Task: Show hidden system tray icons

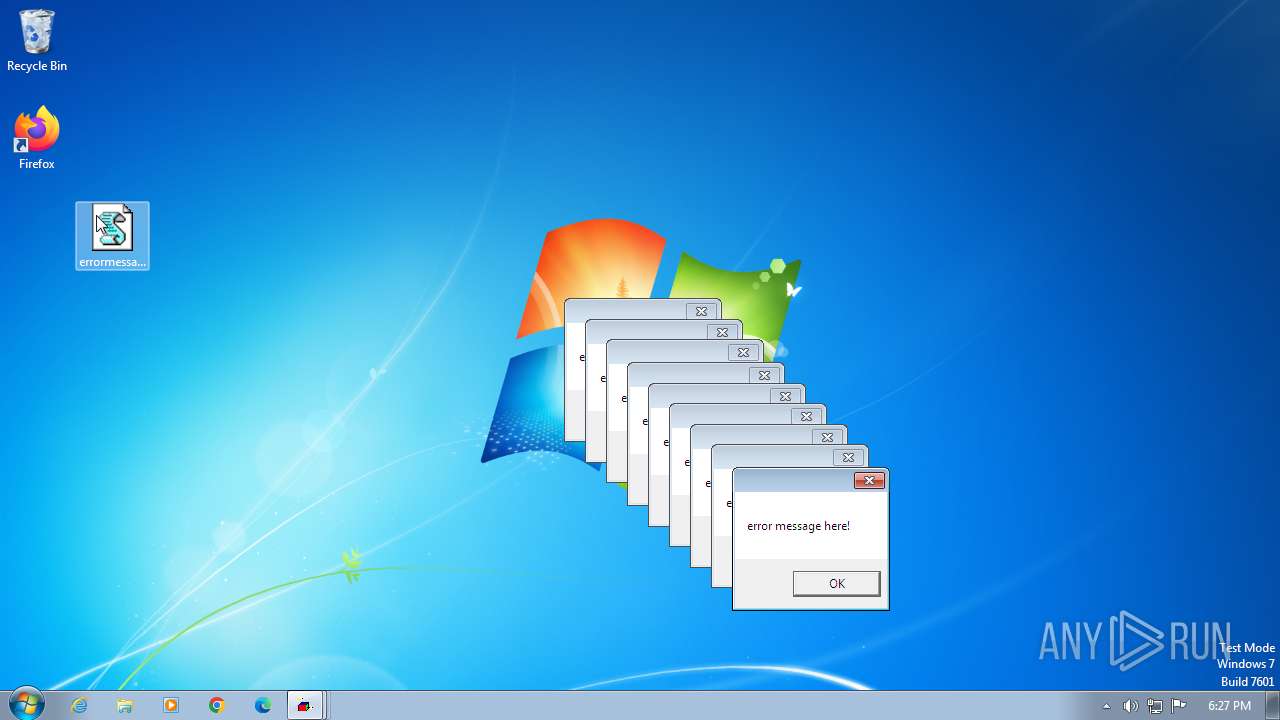Action: pyautogui.click(x=1106, y=706)
